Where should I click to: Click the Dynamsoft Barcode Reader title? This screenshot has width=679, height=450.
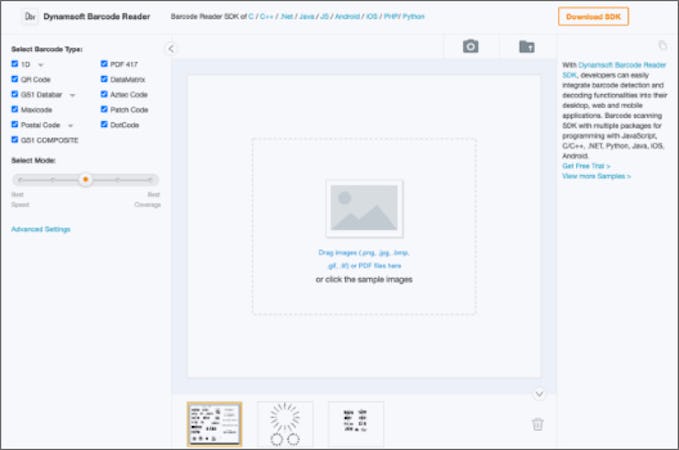(x=97, y=16)
